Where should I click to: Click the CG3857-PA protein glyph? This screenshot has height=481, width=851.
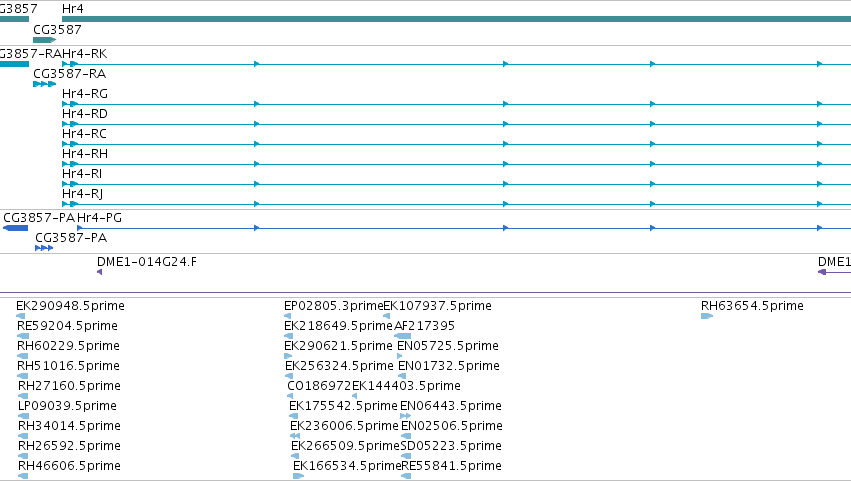pyautogui.click(x=16, y=228)
